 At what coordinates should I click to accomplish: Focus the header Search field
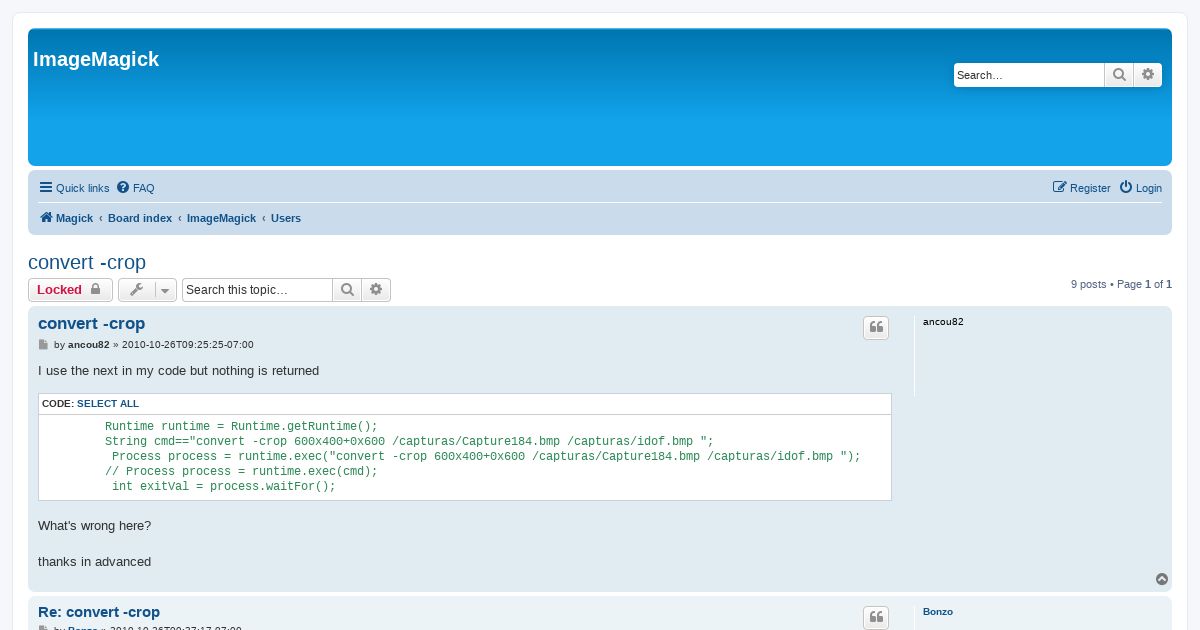point(1029,75)
